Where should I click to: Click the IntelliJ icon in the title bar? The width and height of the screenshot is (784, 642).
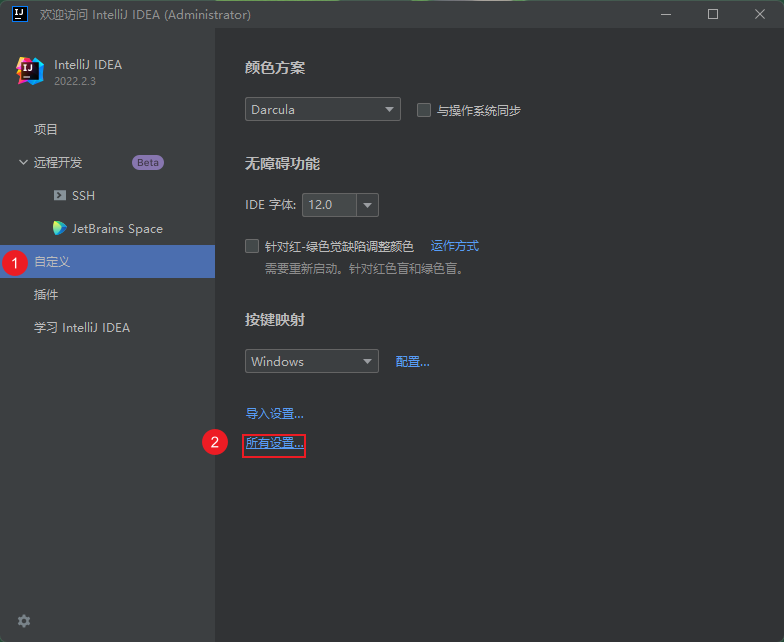point(20,14)
